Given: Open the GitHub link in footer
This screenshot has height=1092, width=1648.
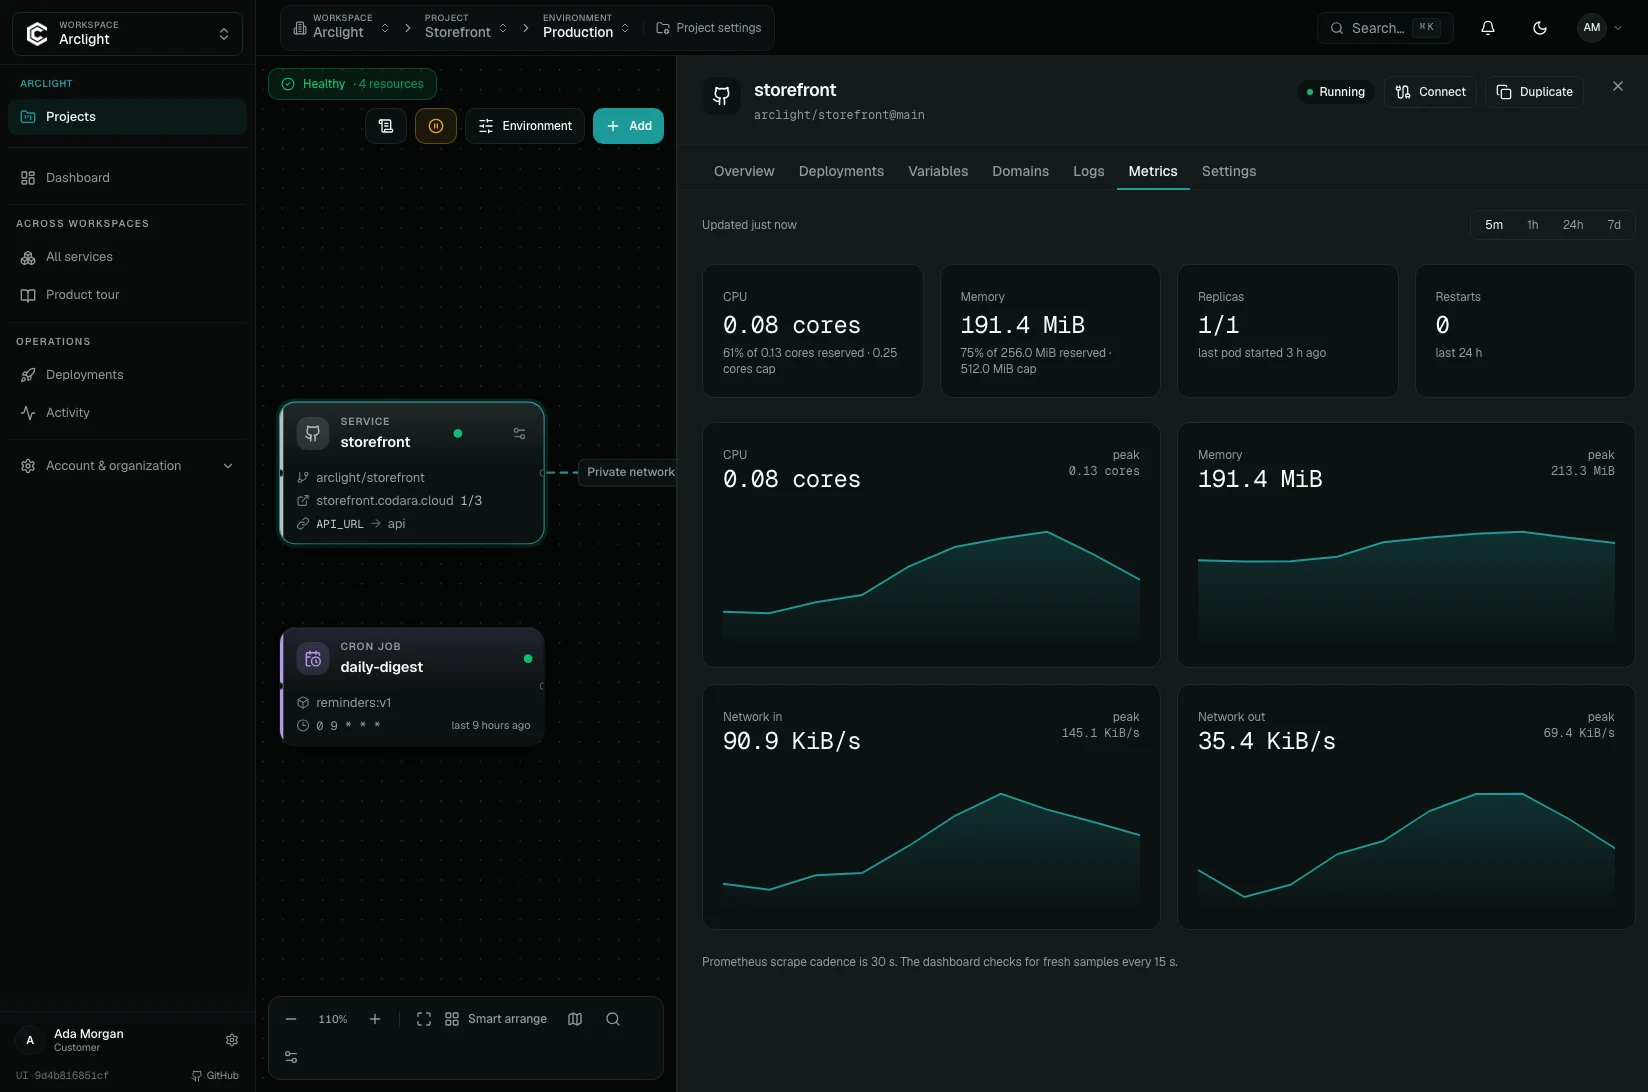Looking at the screenshot, I should pyautogui.click(x=215, y=1076).
